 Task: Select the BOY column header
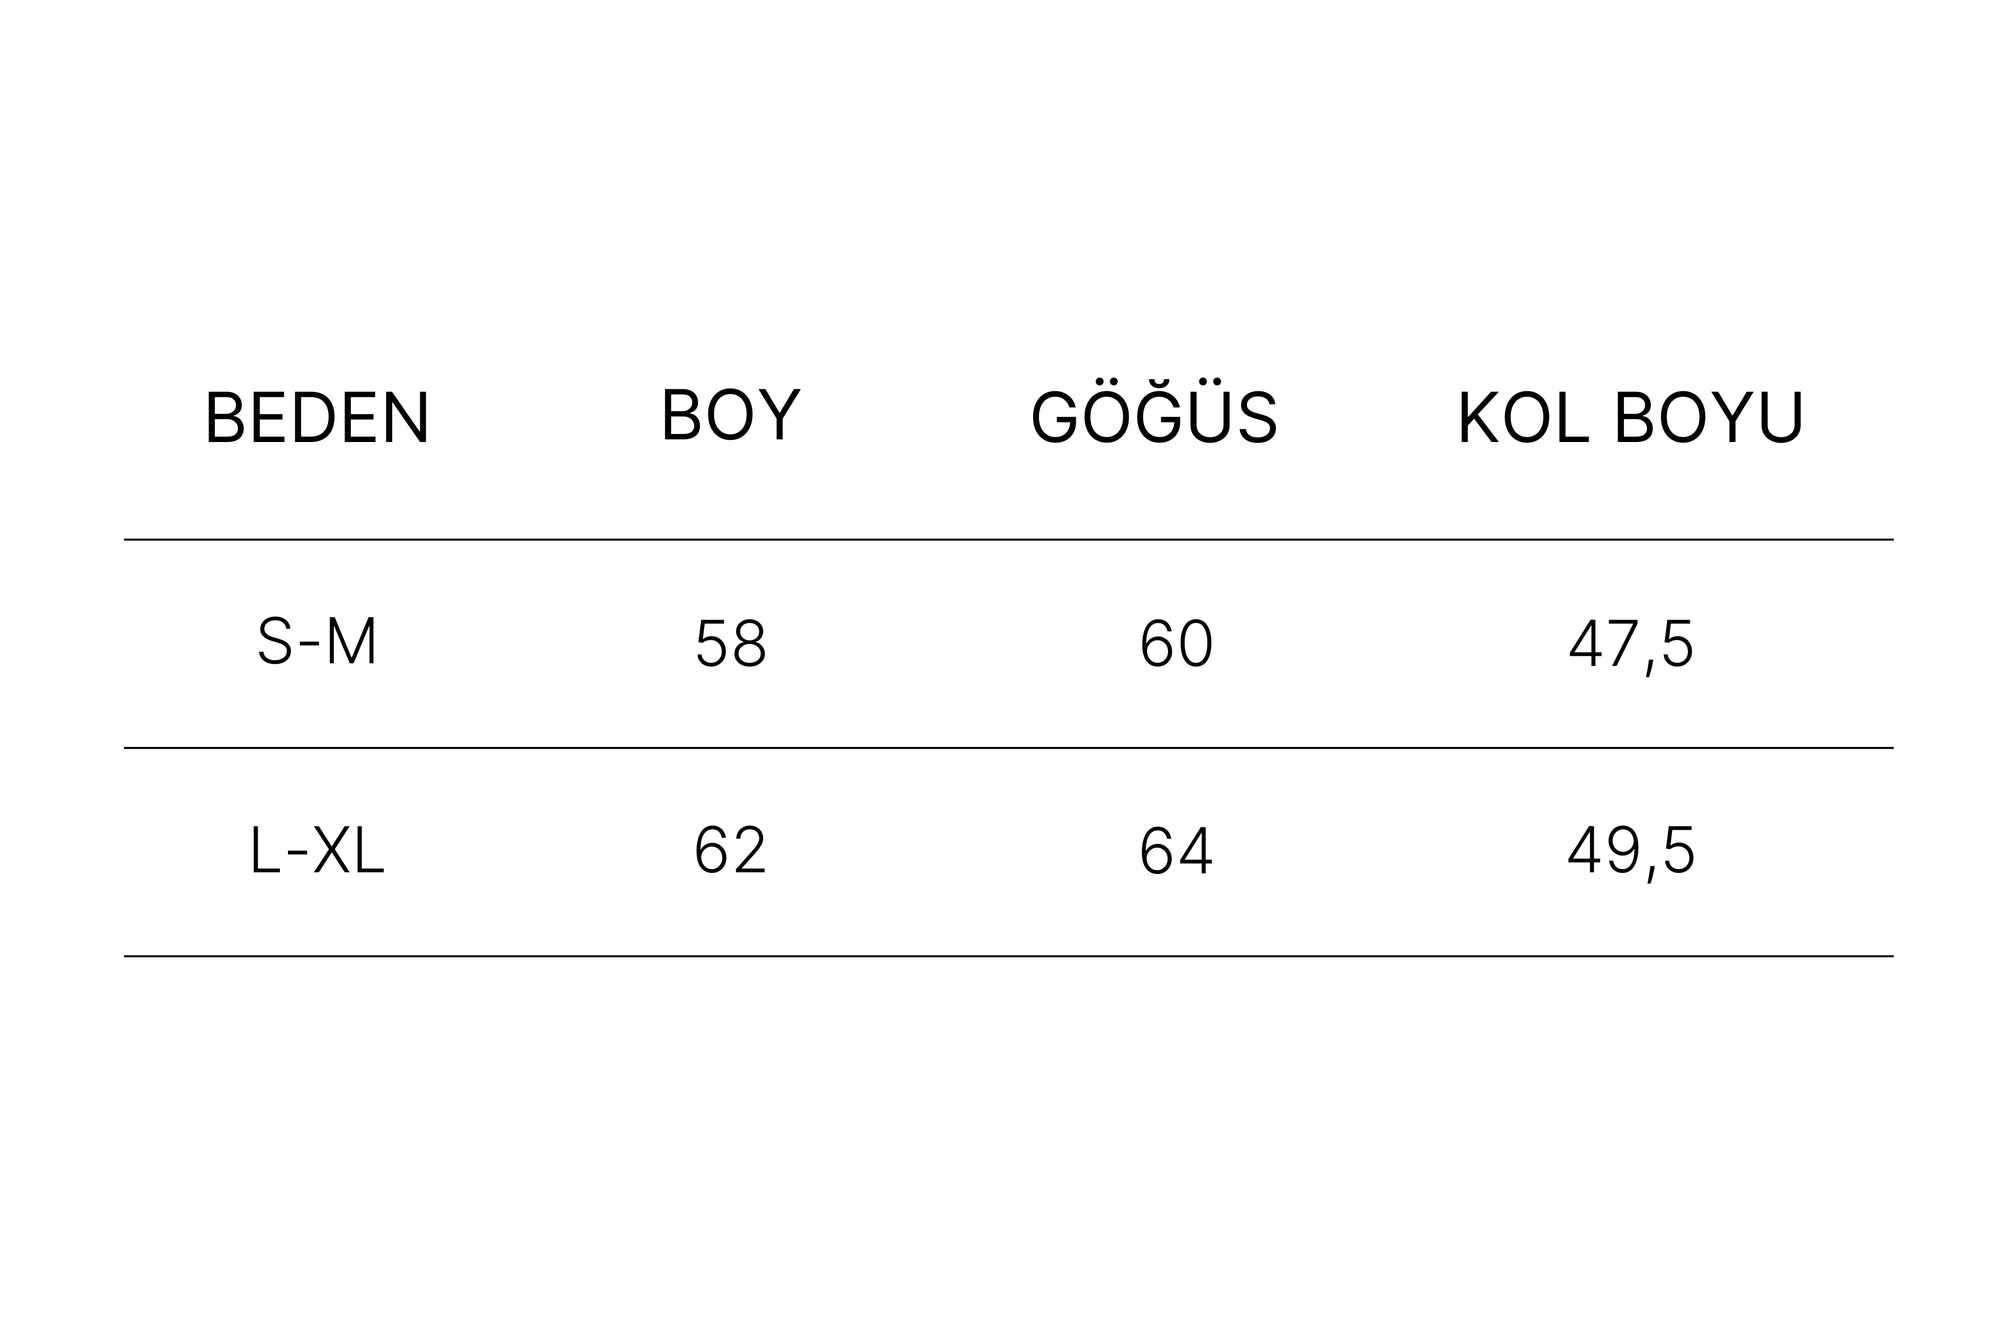[730, 415]
